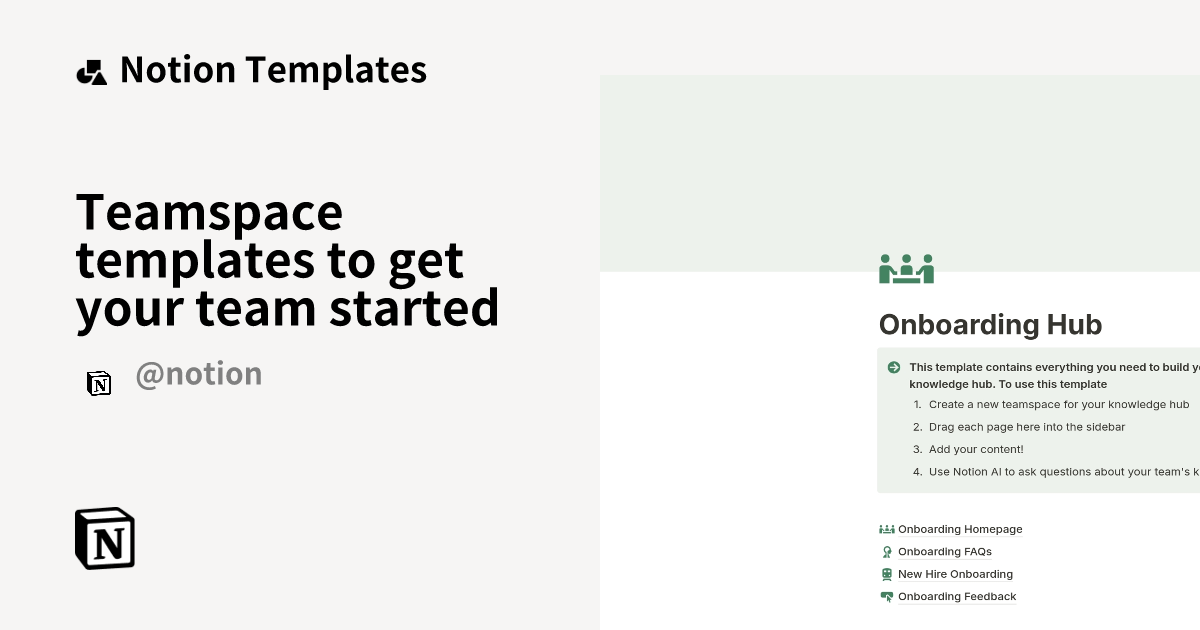
Task: Click the light green page cover area
Action: [x=900, y=170]
